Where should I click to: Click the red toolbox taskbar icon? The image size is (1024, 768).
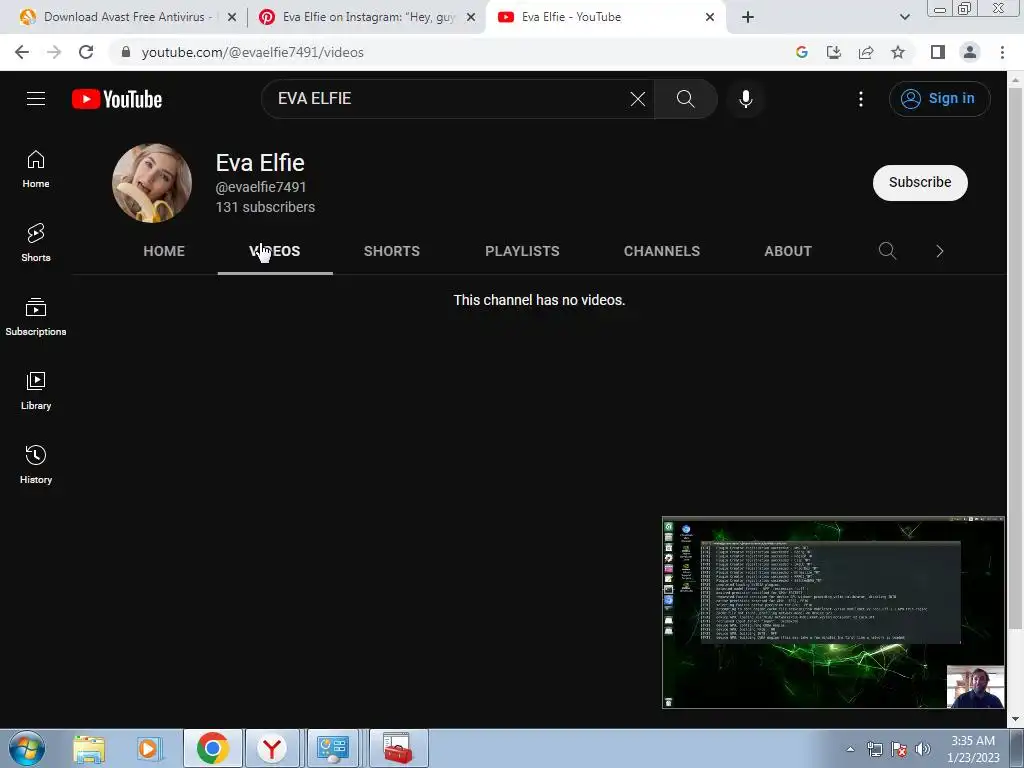398,748
